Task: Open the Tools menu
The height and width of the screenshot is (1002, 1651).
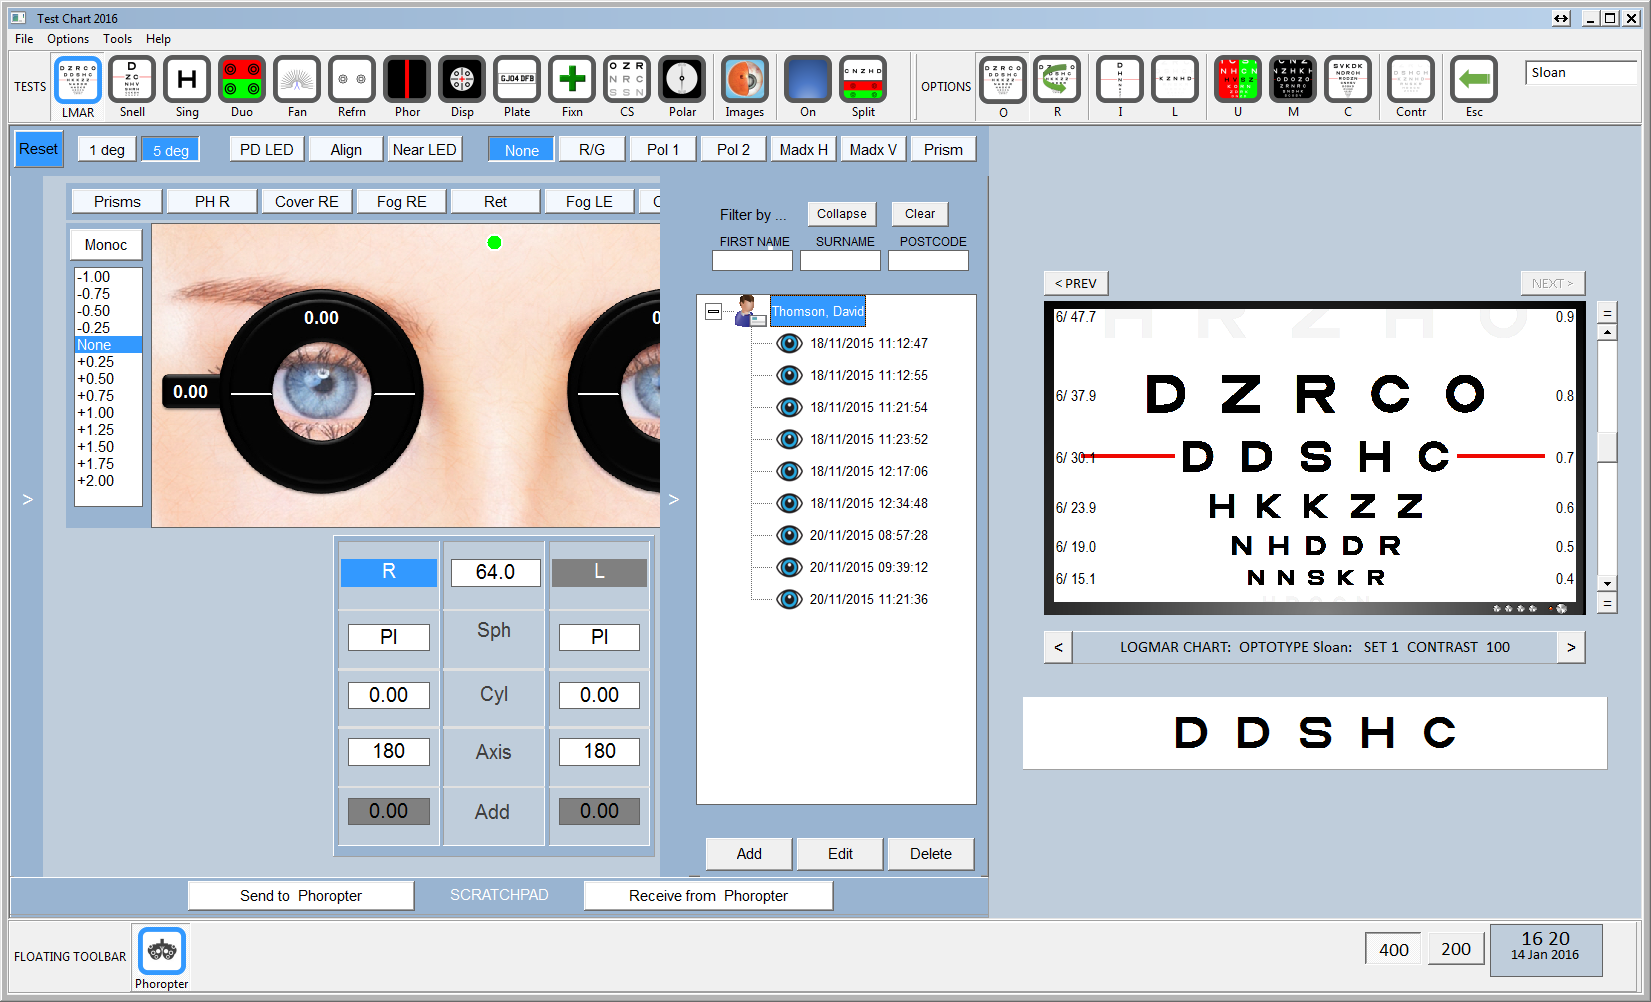Action: click(117, 39)
